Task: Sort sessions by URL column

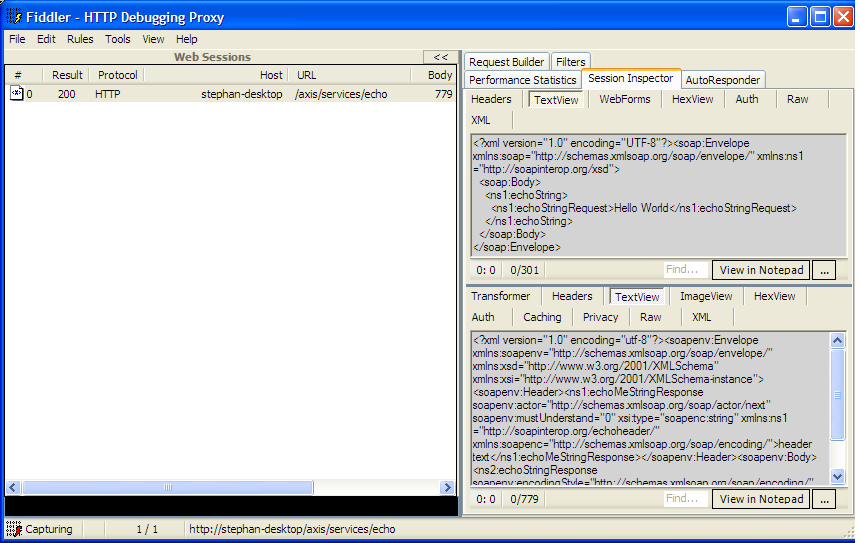Action: coord(349,75)
